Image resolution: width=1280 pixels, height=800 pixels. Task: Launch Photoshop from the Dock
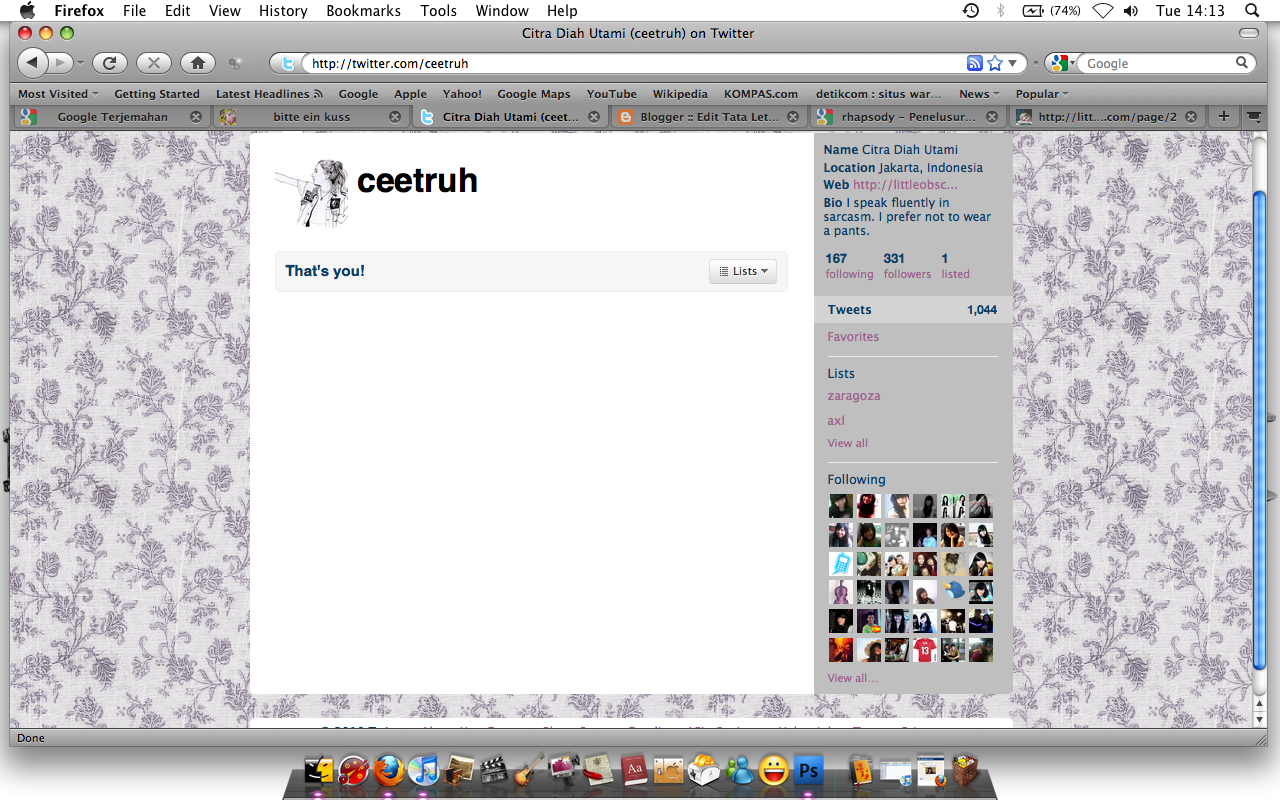click(x=807, y=771)
